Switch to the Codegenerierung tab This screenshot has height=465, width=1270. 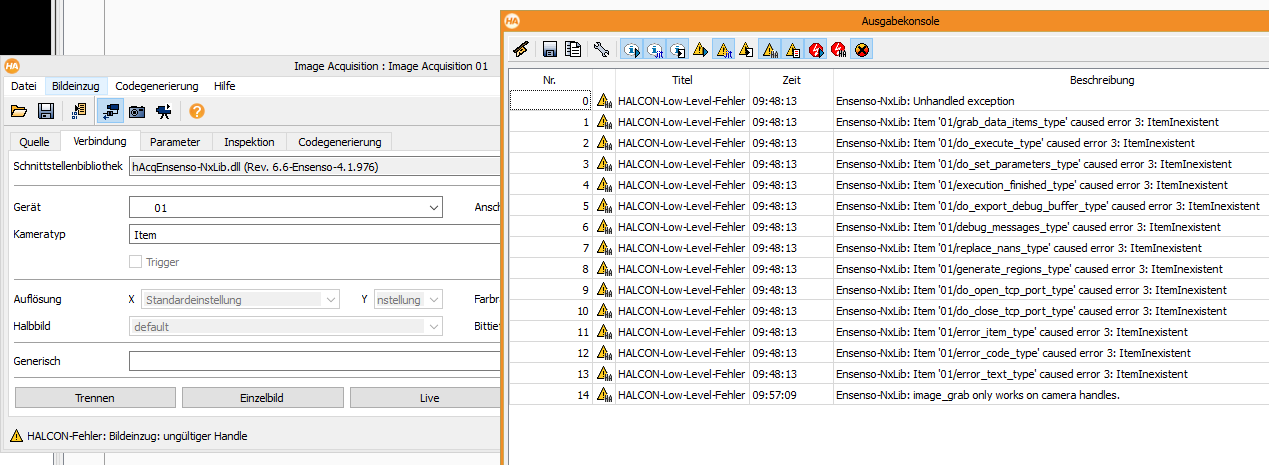(340, 142)
